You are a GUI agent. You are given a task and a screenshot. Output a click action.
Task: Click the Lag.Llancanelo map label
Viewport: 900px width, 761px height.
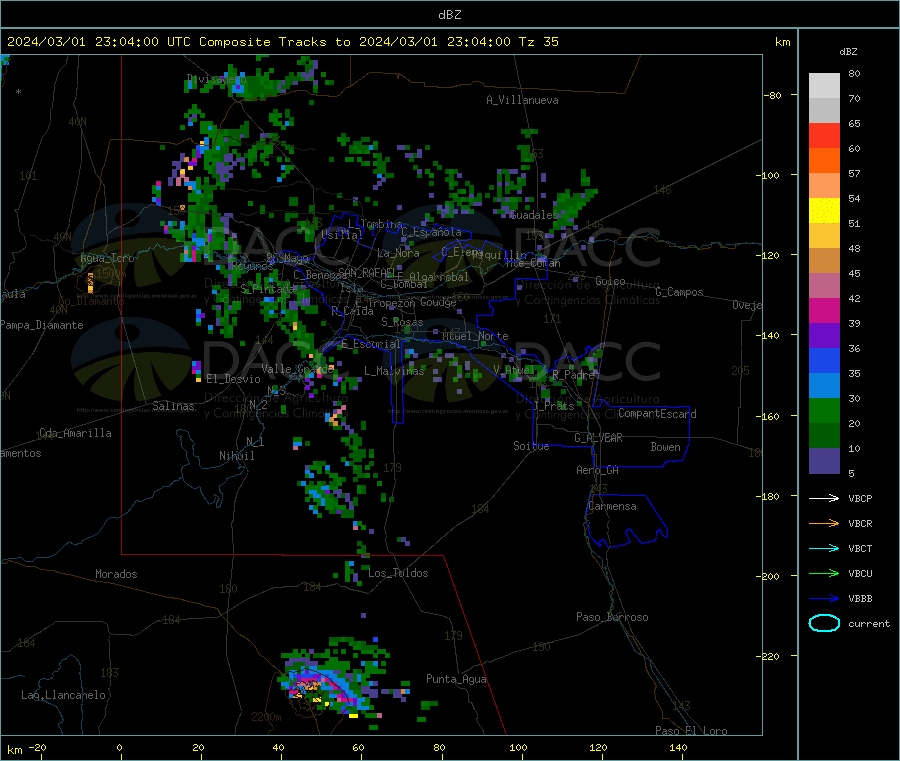click(x=63, y=696)
